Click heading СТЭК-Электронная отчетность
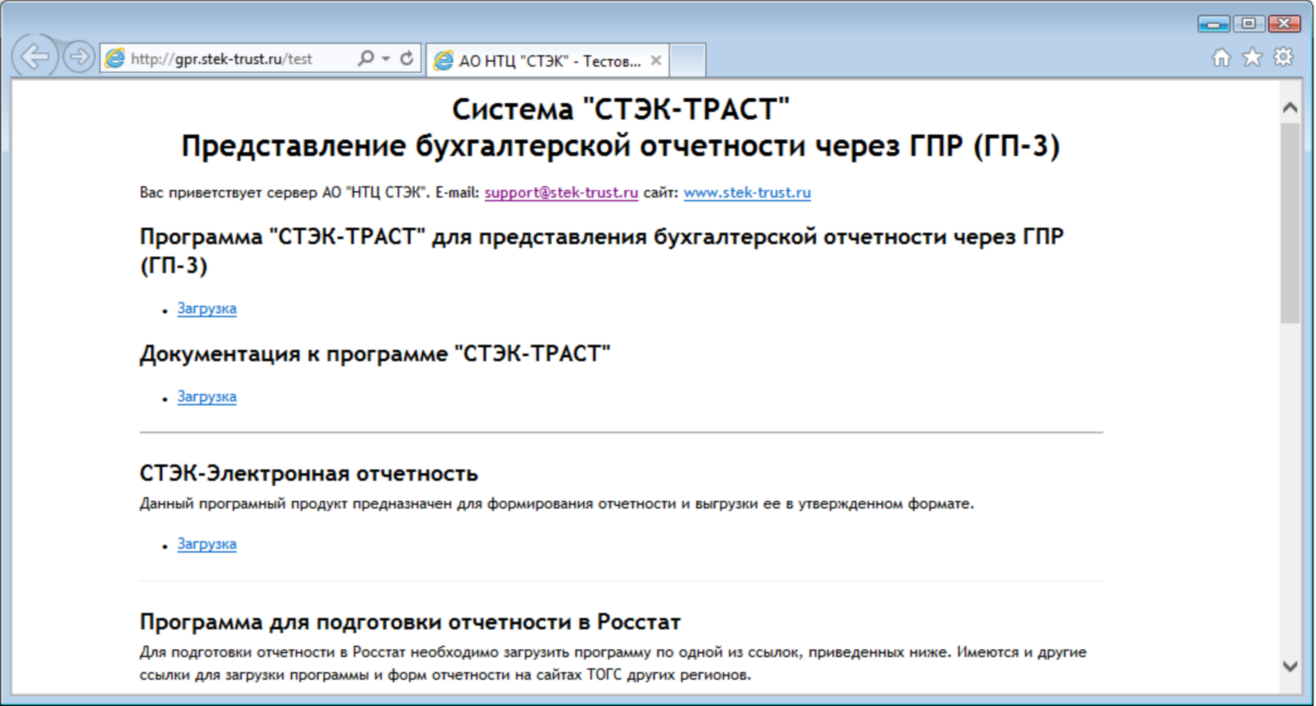 pos(309,473)
